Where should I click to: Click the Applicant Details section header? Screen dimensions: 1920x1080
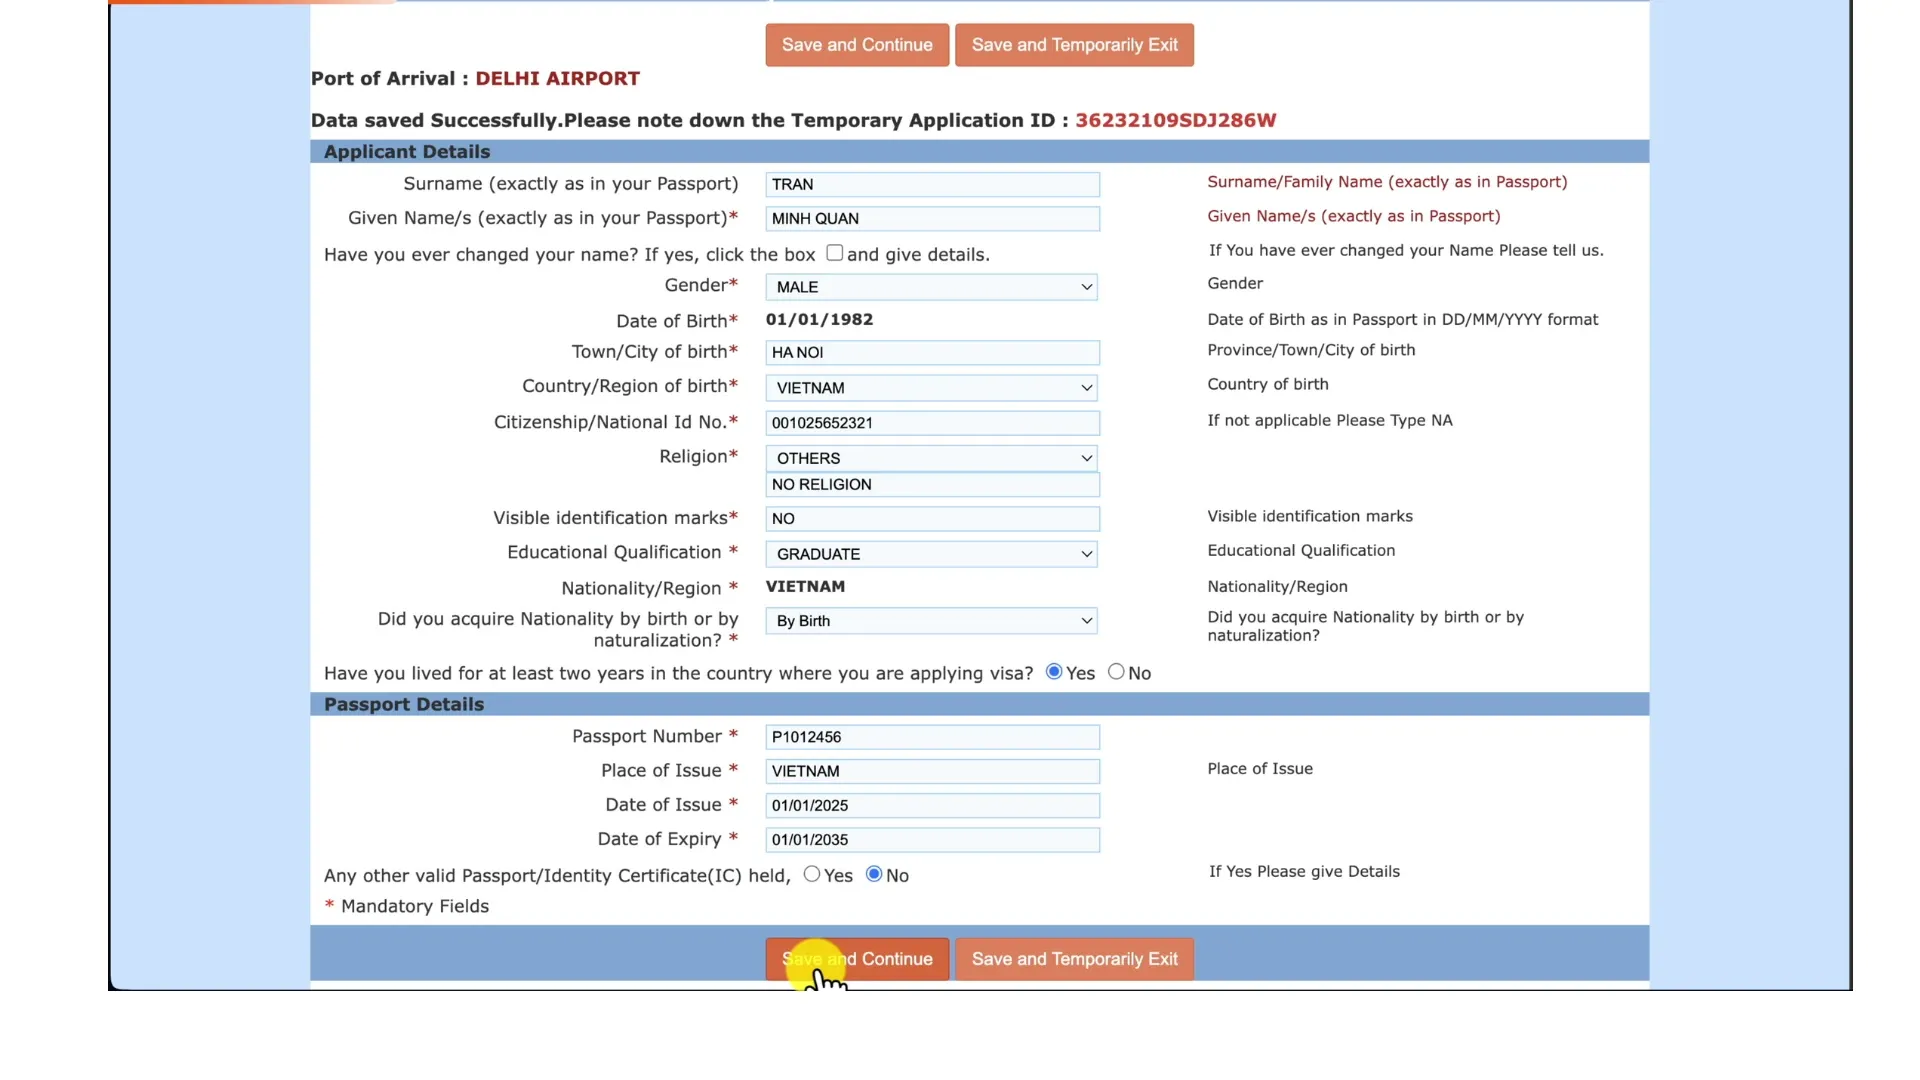[x=407, y=152]
